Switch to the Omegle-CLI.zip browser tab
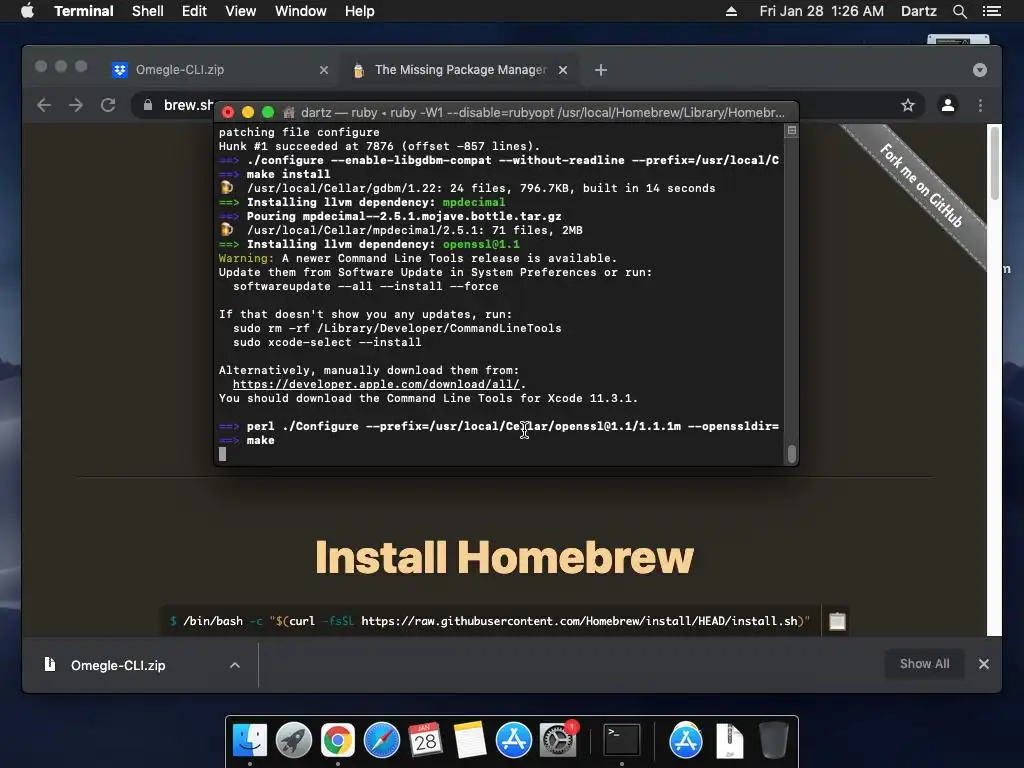This screenshot has width=1024, height=768. coord(219,70)
